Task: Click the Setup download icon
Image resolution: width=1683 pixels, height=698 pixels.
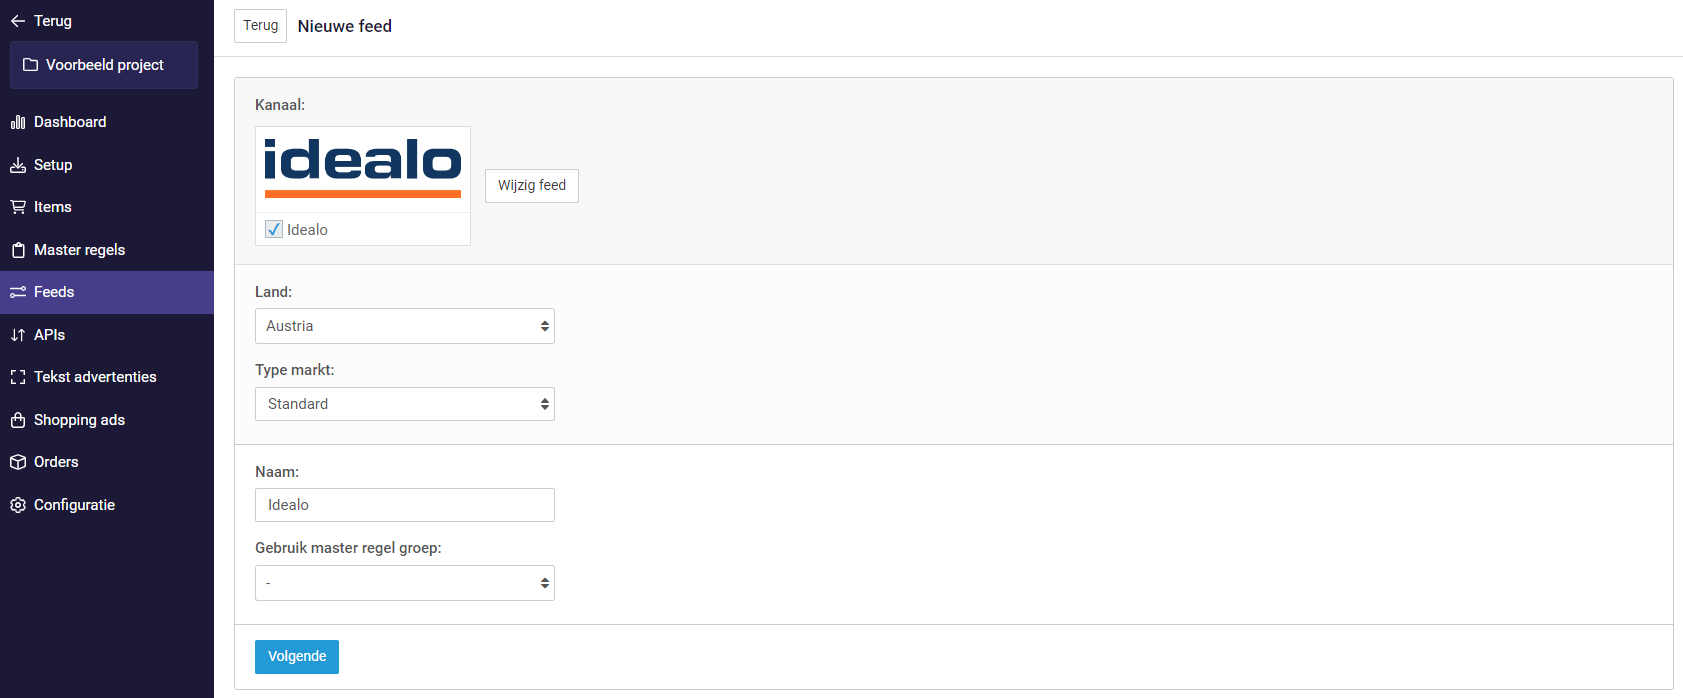Action: coord(18,165)
